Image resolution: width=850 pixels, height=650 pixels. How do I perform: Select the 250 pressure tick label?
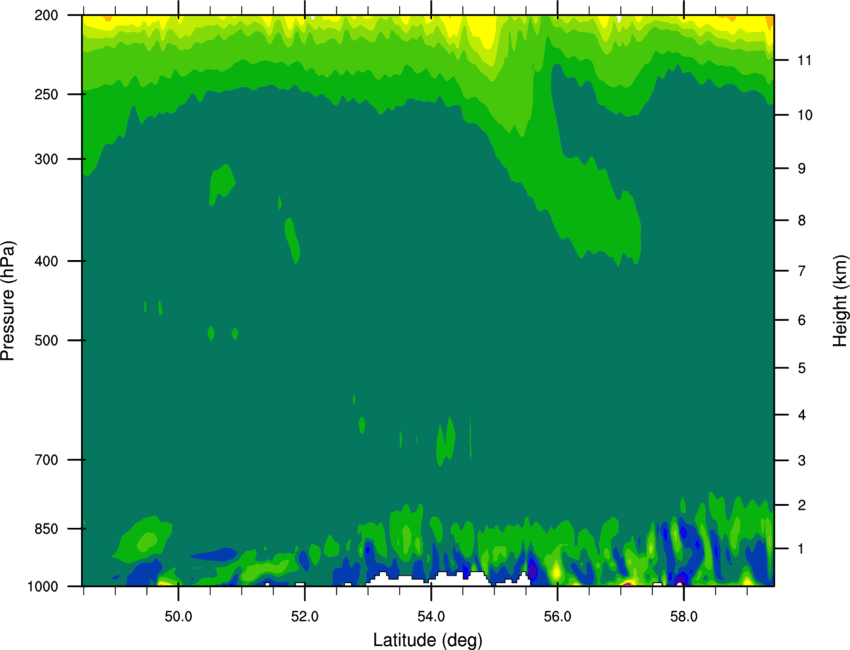click(x=47, y=94)
